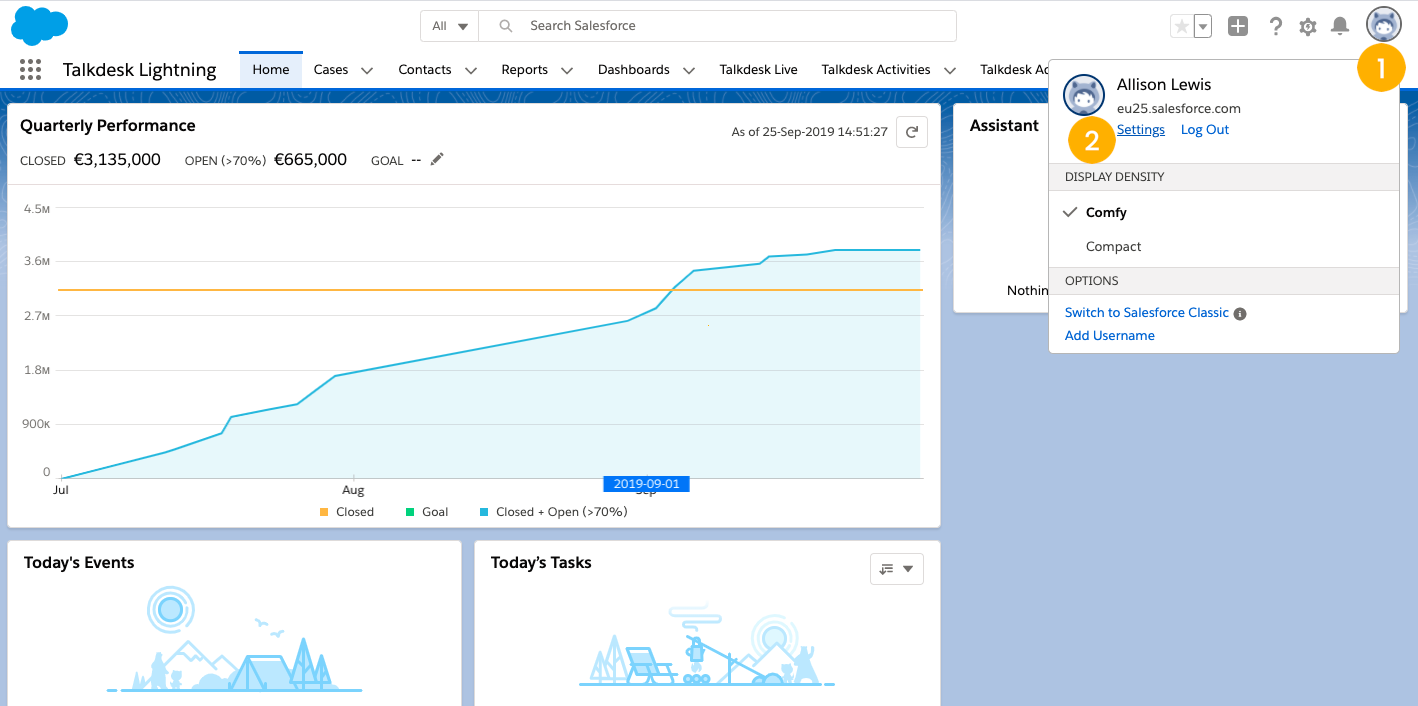Click the eu25.salesforce.com domain text
Viewport: 1418px width, 706px height.
tap(1179, 108)
